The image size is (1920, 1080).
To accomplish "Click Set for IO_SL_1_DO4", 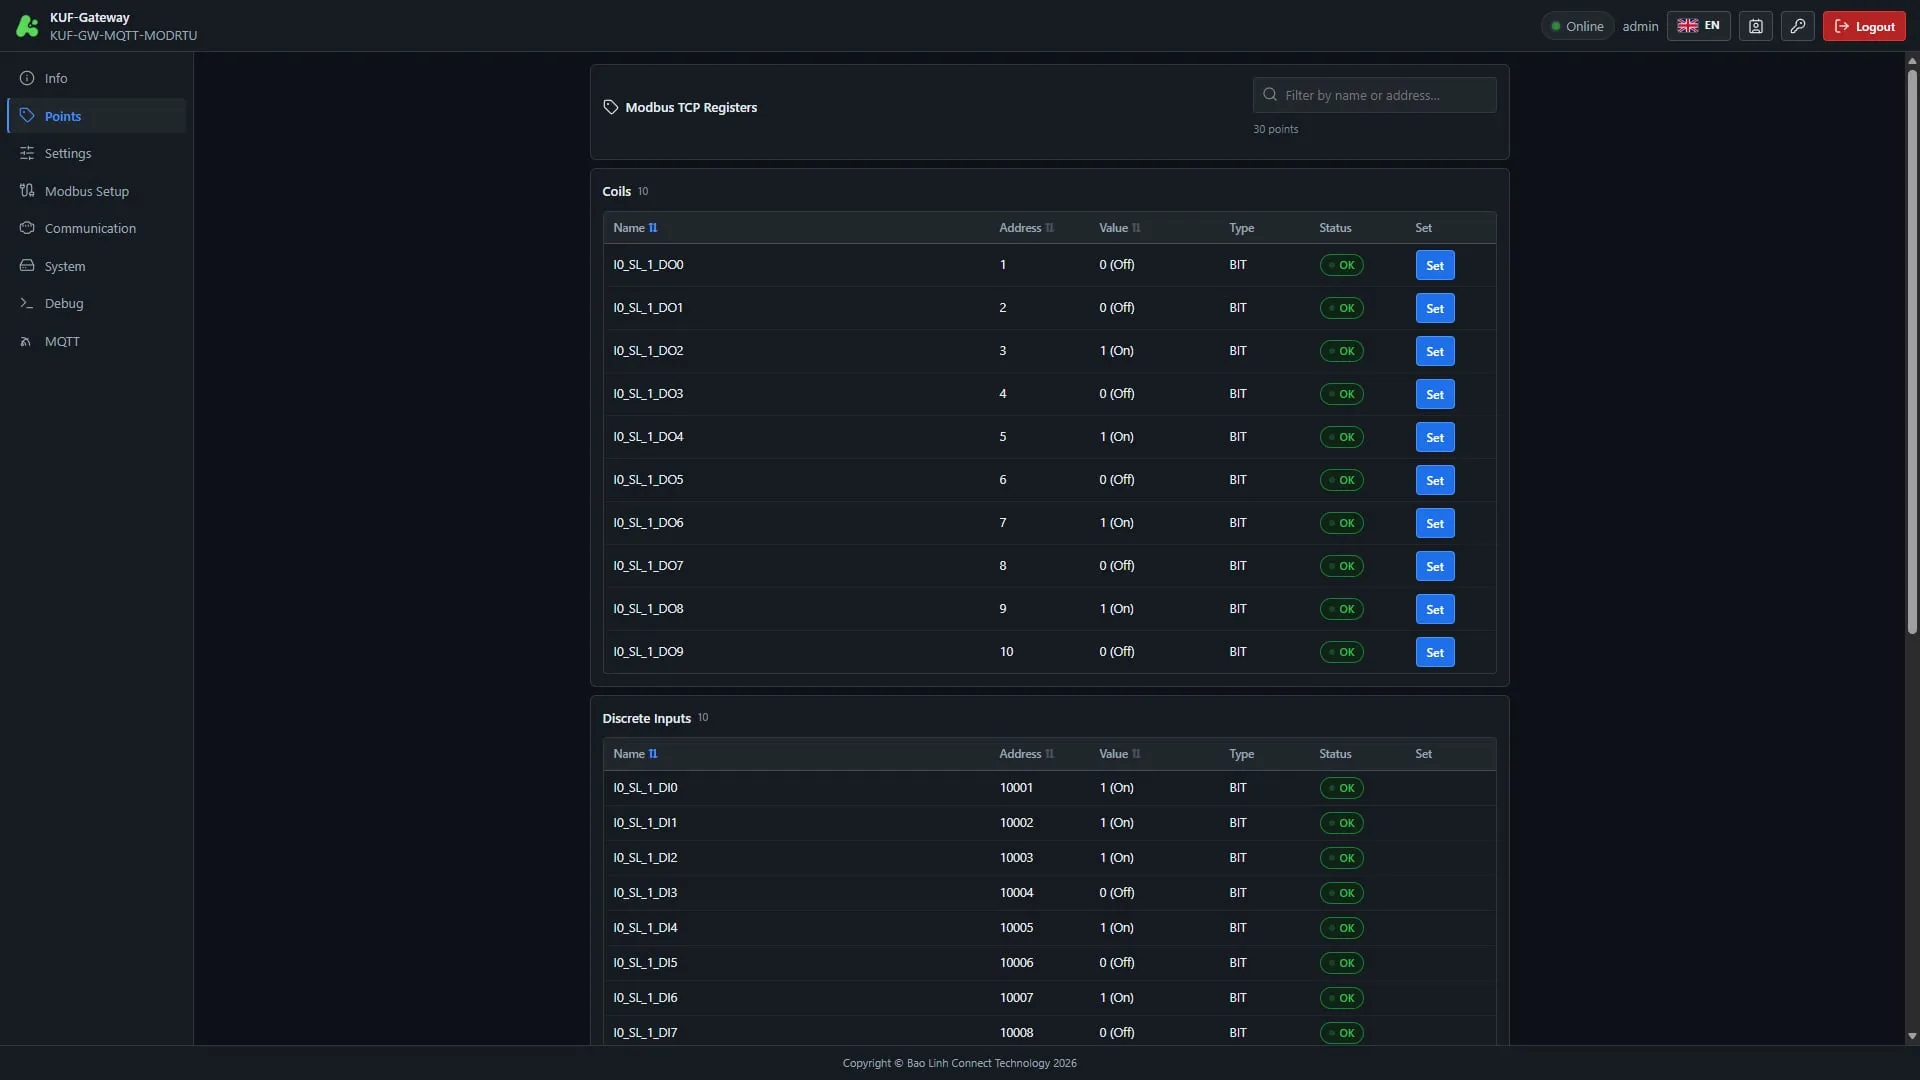I will (x=1435, y=437).
